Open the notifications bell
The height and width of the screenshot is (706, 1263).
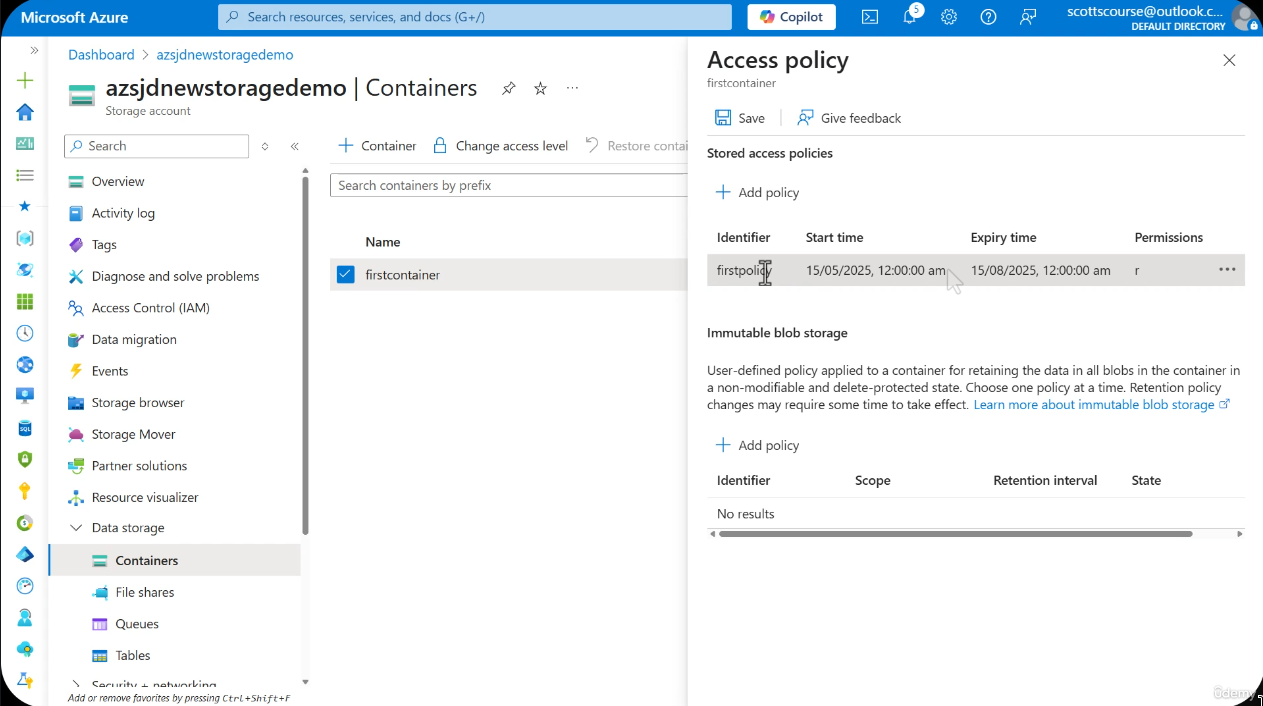pyautogui.click(x=910, y=17)
